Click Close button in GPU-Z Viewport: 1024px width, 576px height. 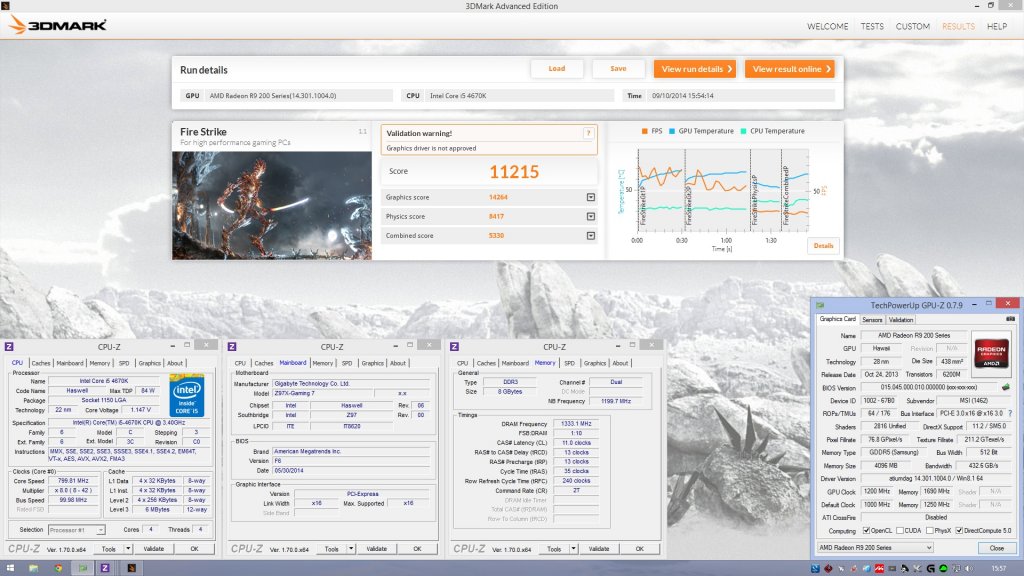coord(997,548)
